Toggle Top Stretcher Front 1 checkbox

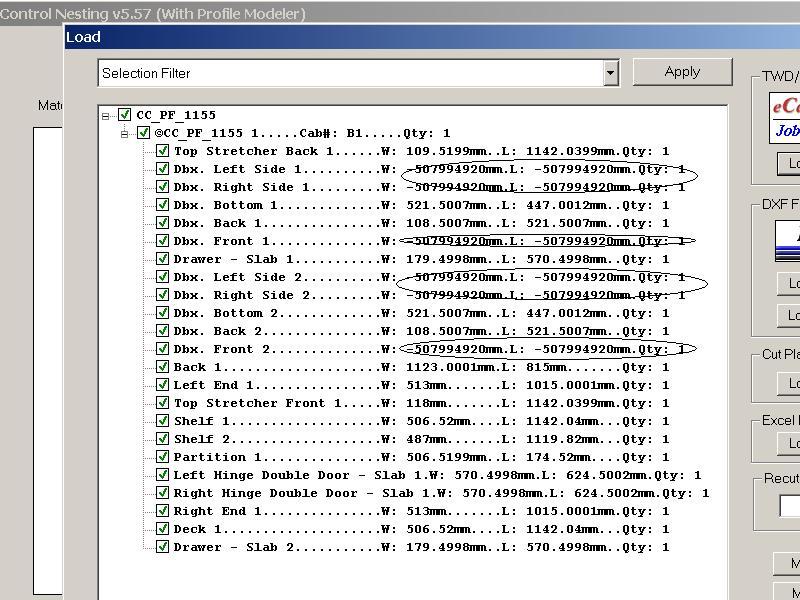162,403
